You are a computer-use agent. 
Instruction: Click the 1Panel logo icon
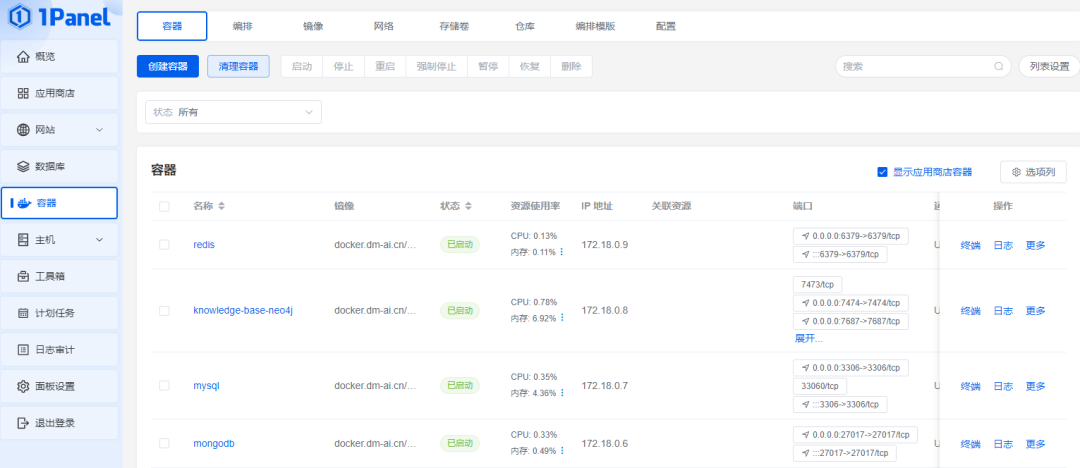click(21, 19)
